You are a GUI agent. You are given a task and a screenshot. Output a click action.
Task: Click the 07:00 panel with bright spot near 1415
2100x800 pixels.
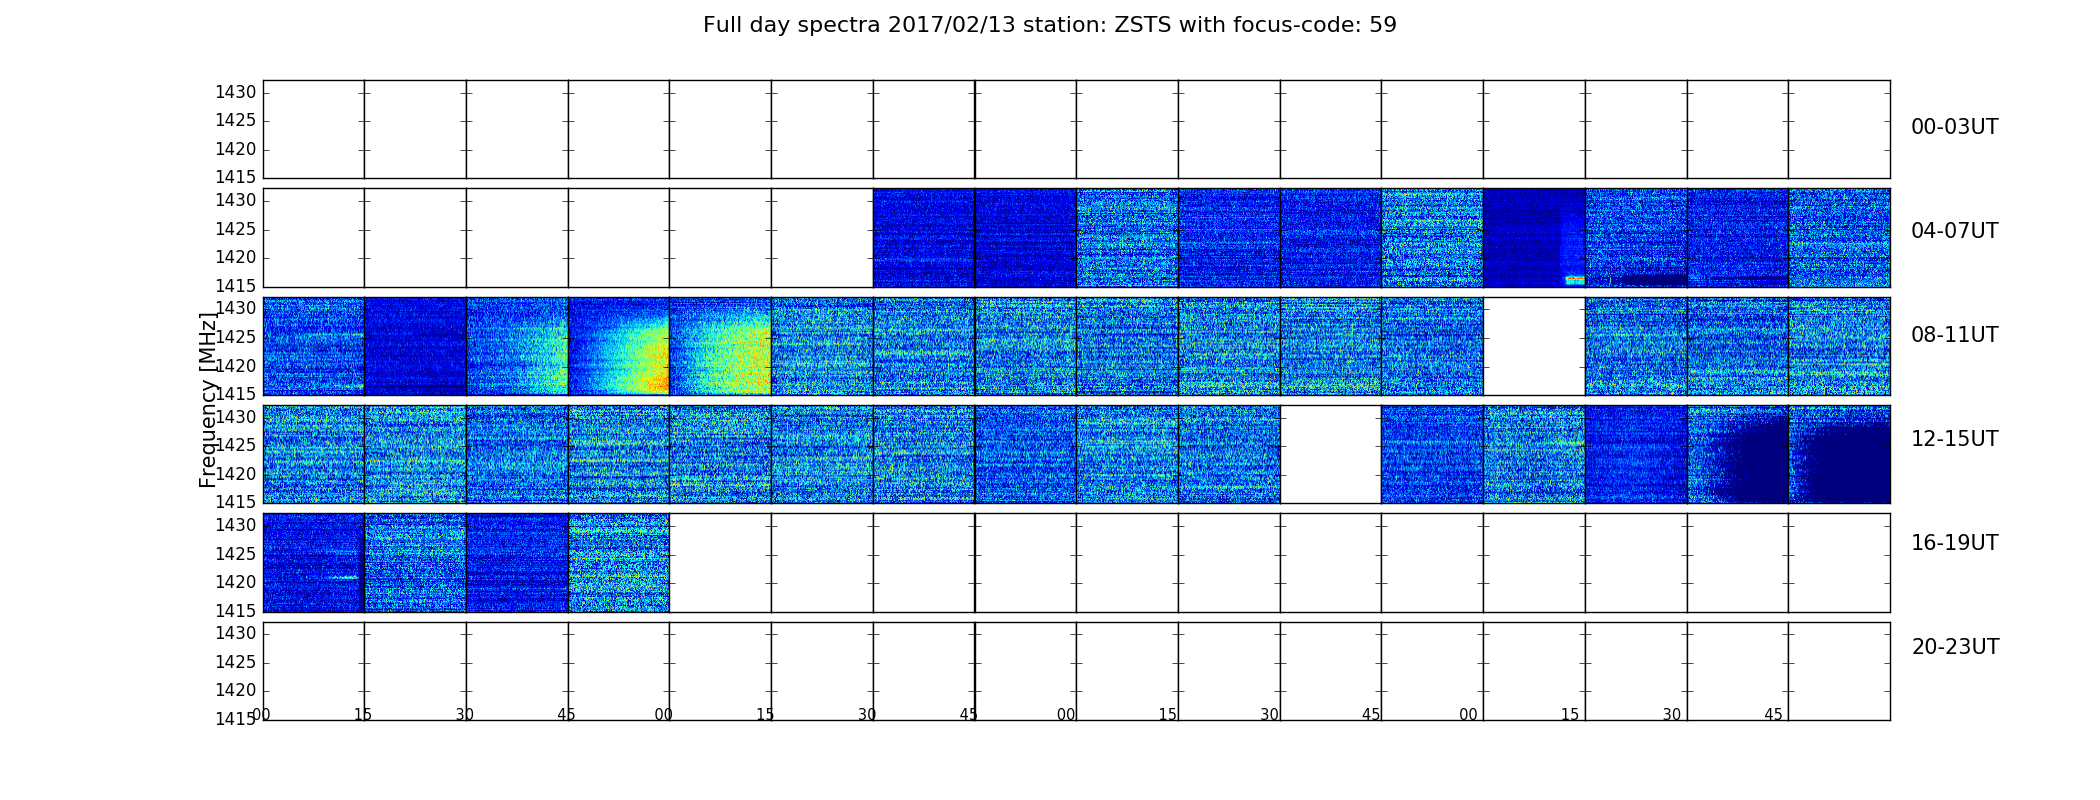1534,238
